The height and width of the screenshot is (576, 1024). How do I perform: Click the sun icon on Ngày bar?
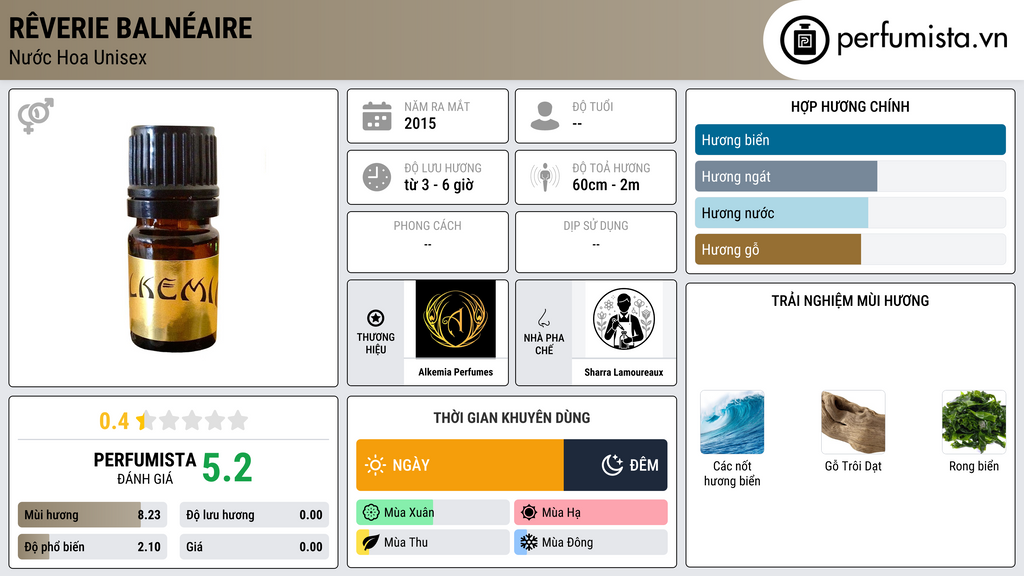[376, 465]
